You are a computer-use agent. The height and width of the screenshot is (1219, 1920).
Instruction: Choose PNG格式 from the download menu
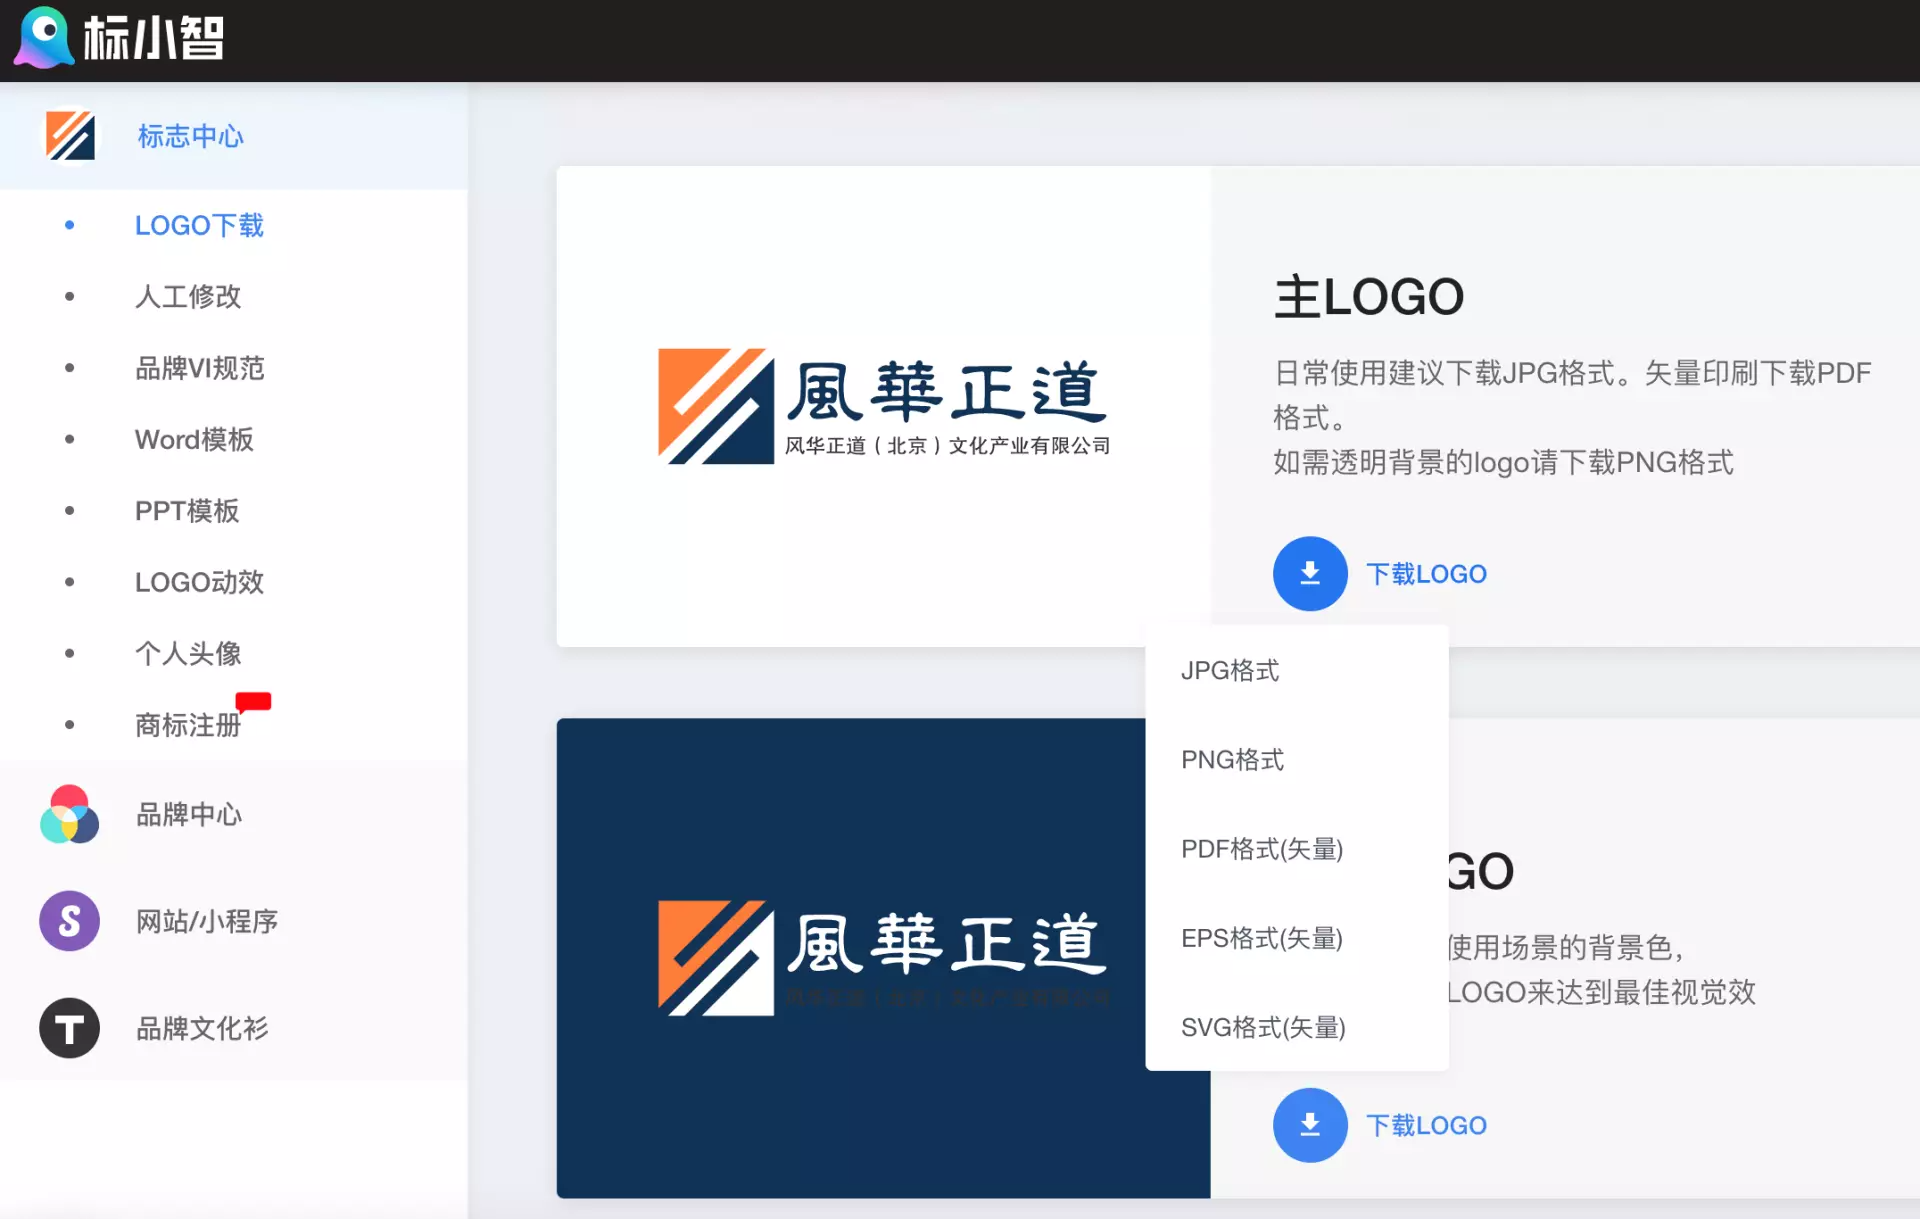click(1297, 760)
